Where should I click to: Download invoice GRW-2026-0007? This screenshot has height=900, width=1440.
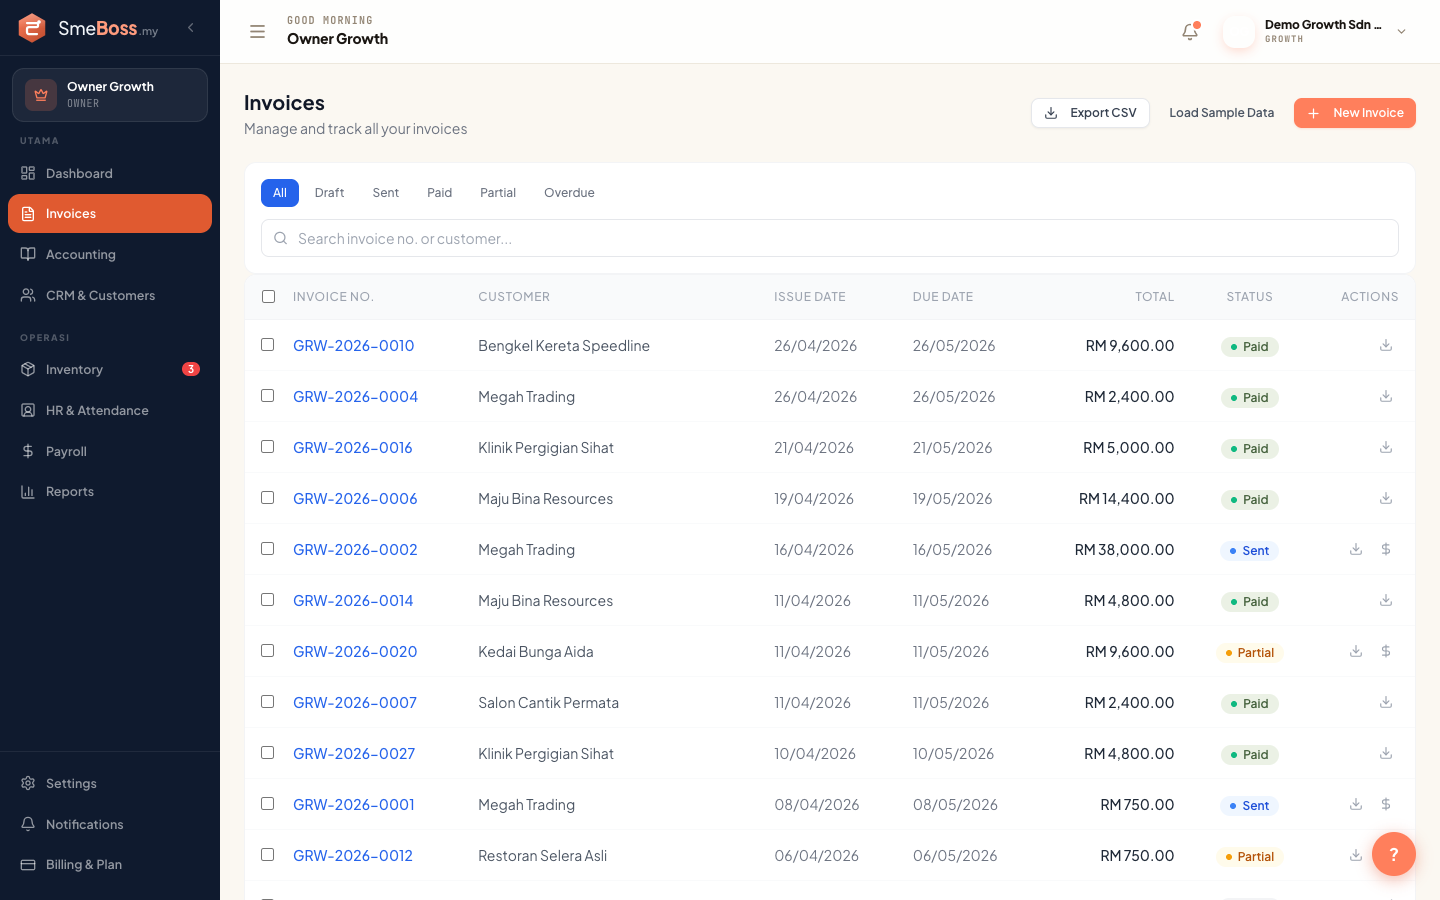(1386, 703)
